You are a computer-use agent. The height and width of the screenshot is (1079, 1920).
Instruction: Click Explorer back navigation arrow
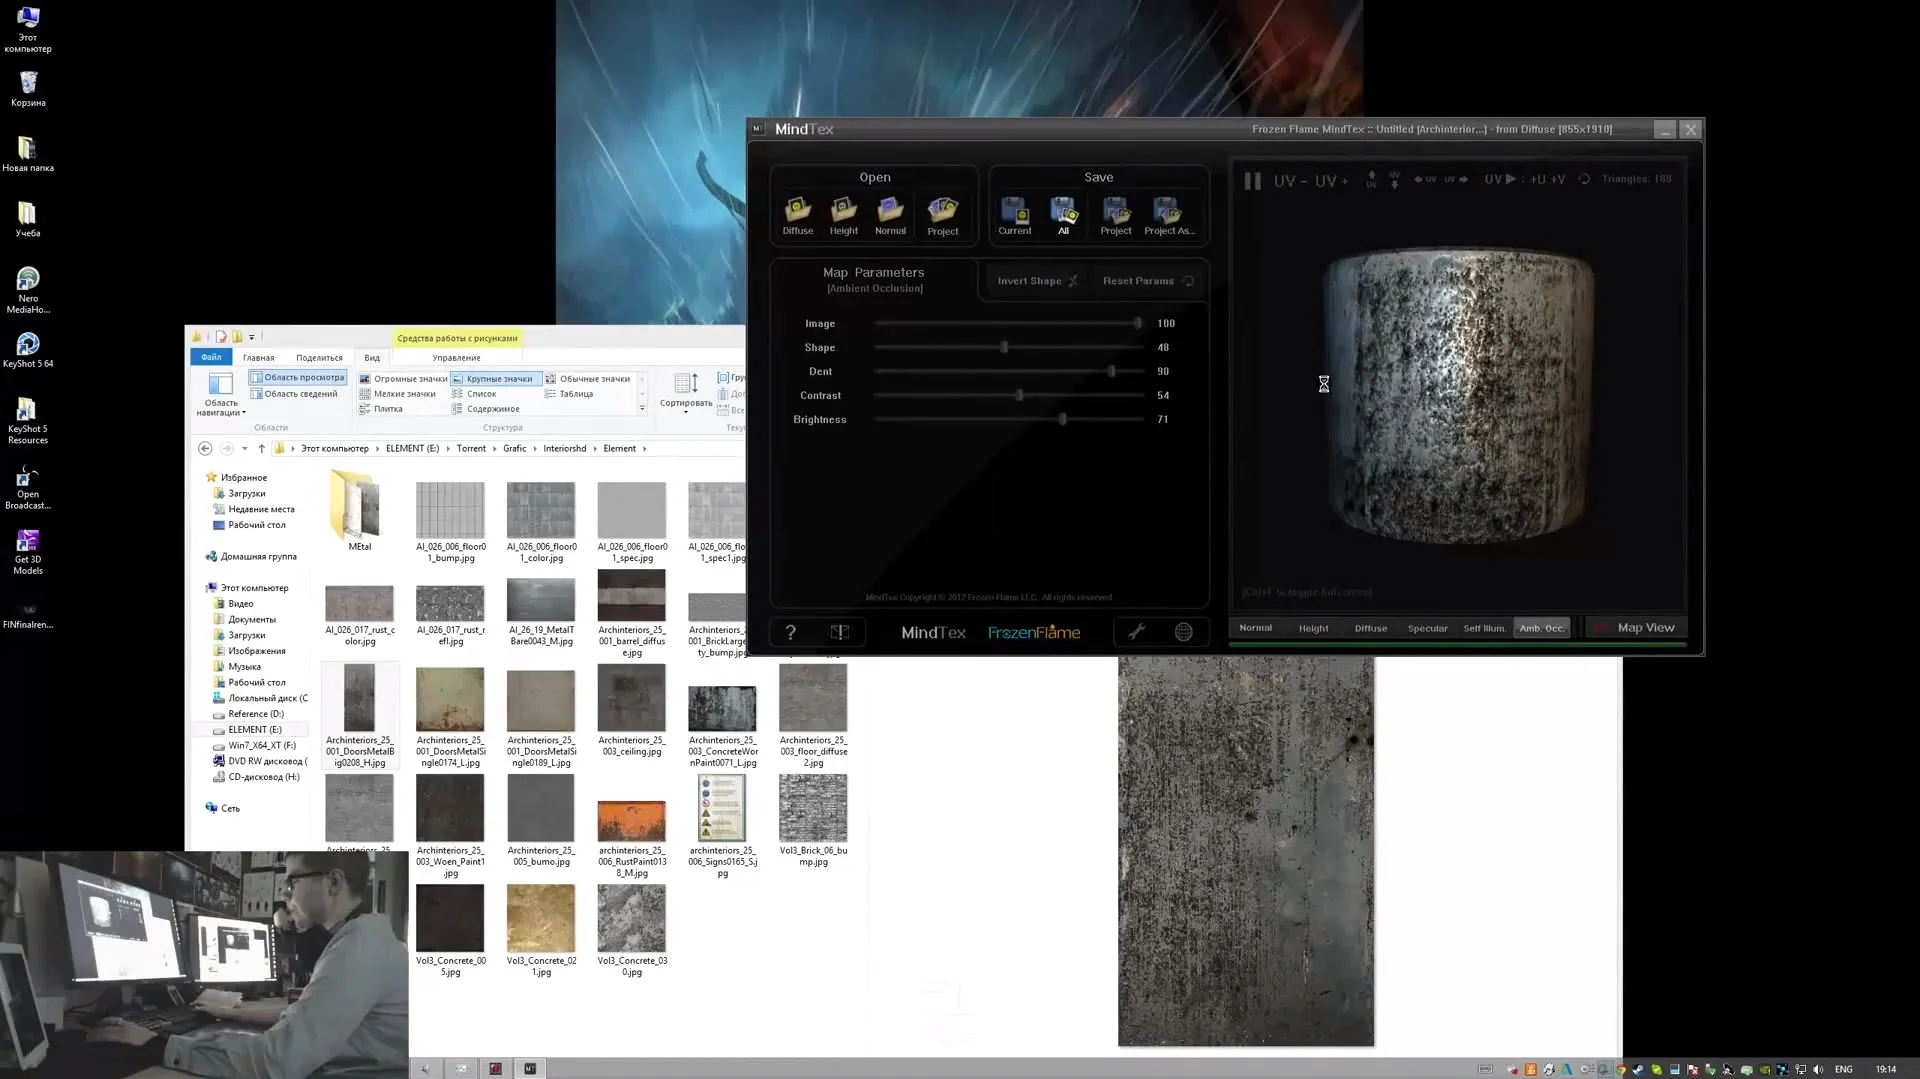pos(205,448)
